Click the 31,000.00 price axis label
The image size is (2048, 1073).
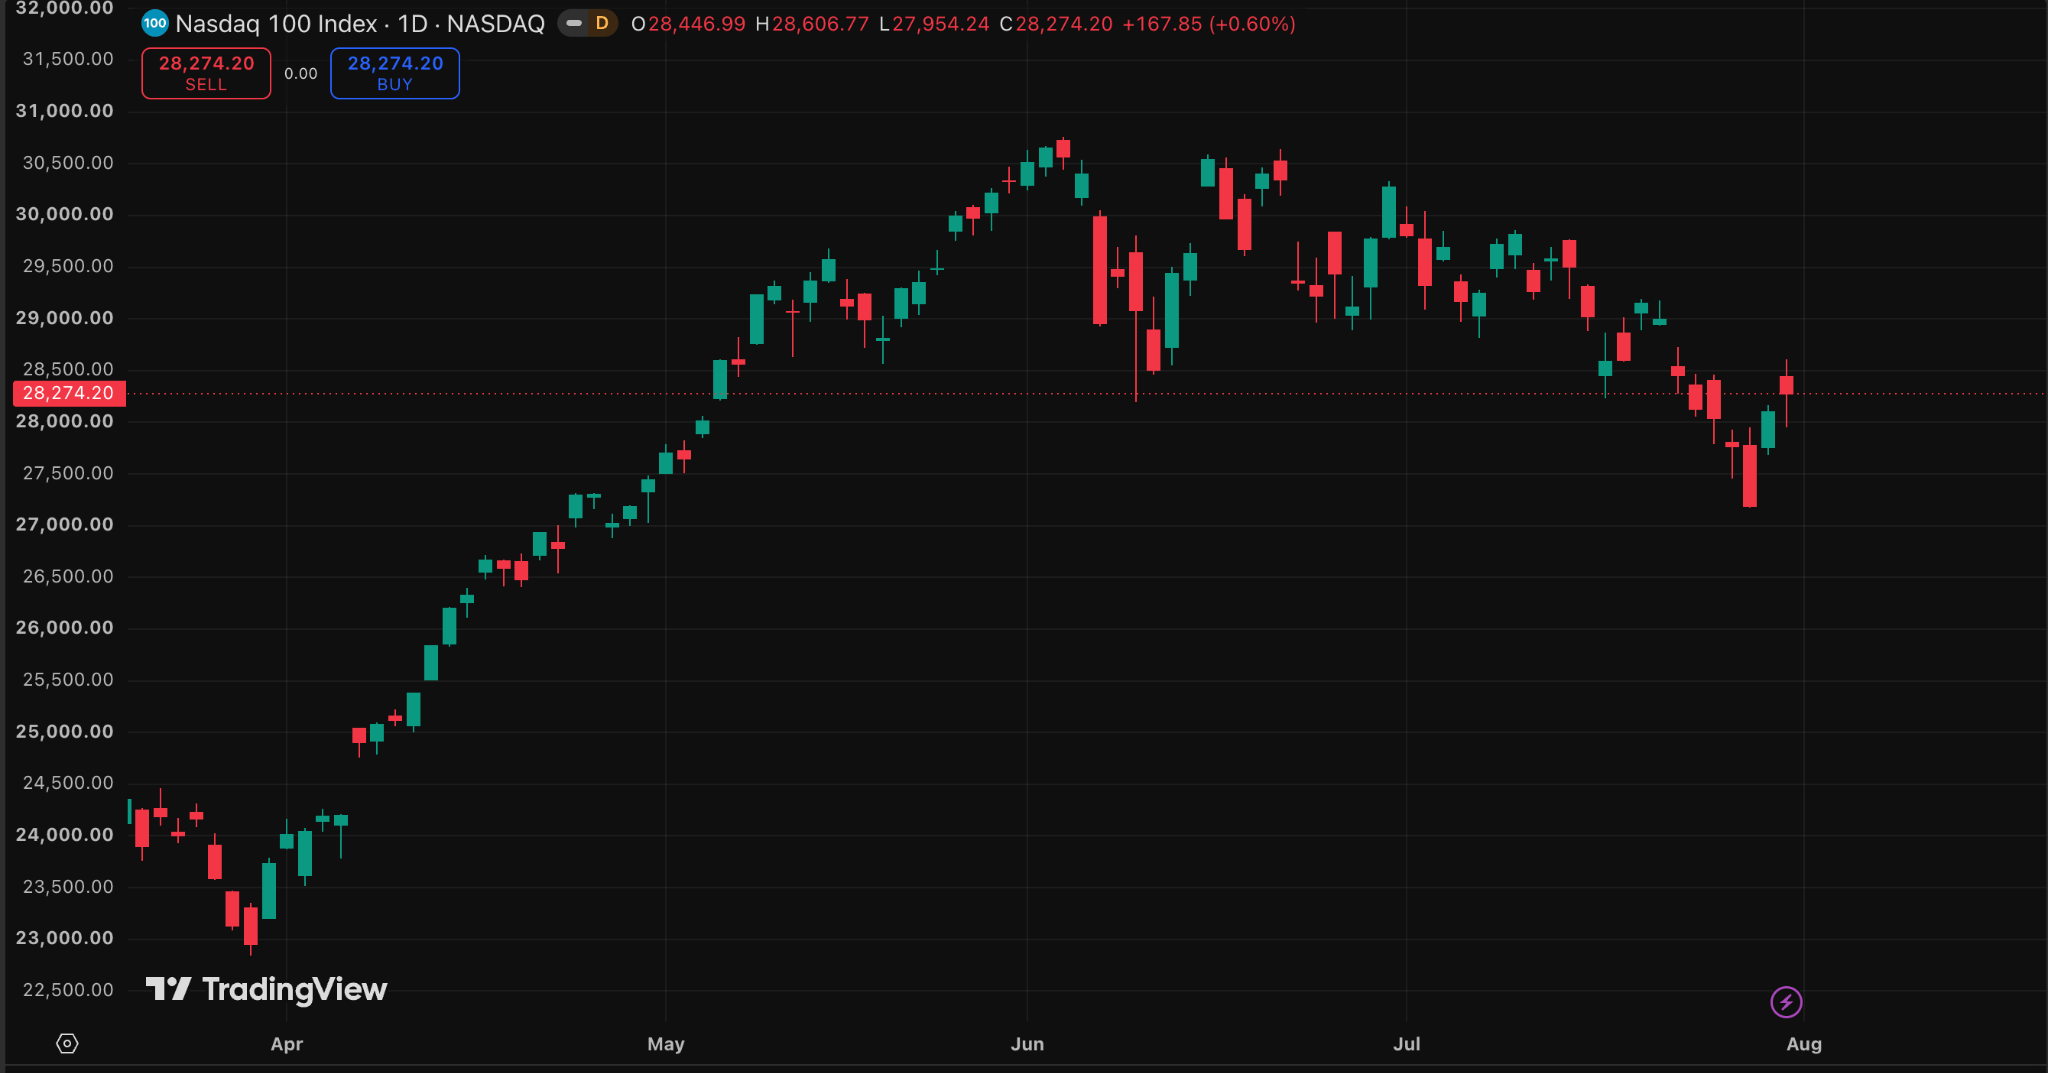65,111
